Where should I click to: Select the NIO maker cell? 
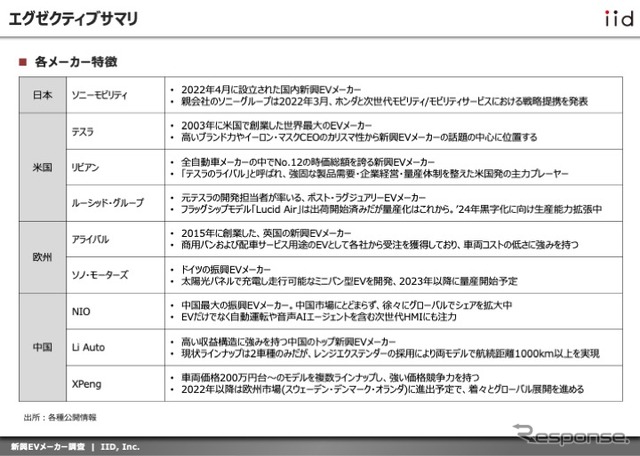[x=116, y=311]
